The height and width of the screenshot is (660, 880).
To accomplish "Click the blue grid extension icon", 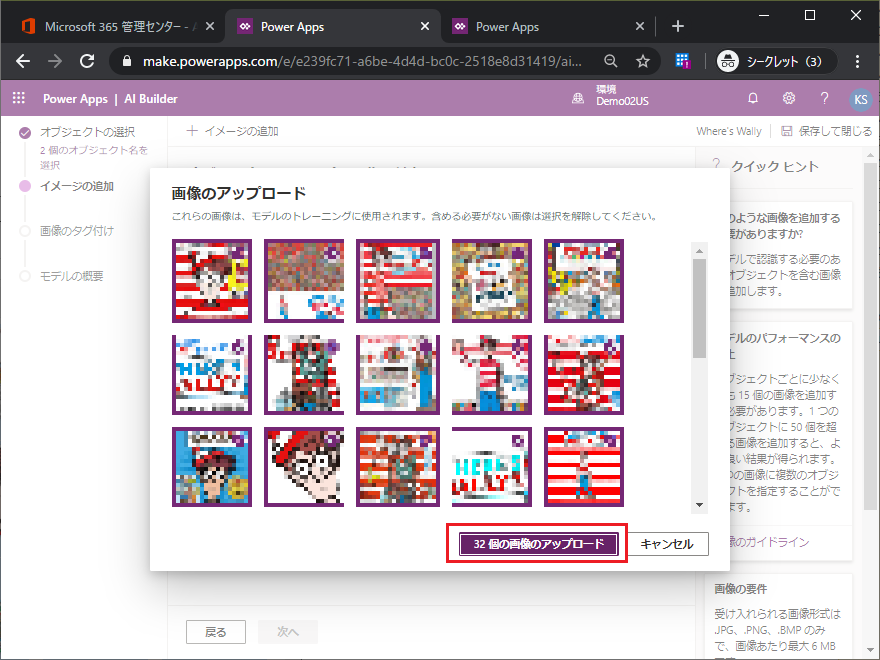I will tap(682, 61).
